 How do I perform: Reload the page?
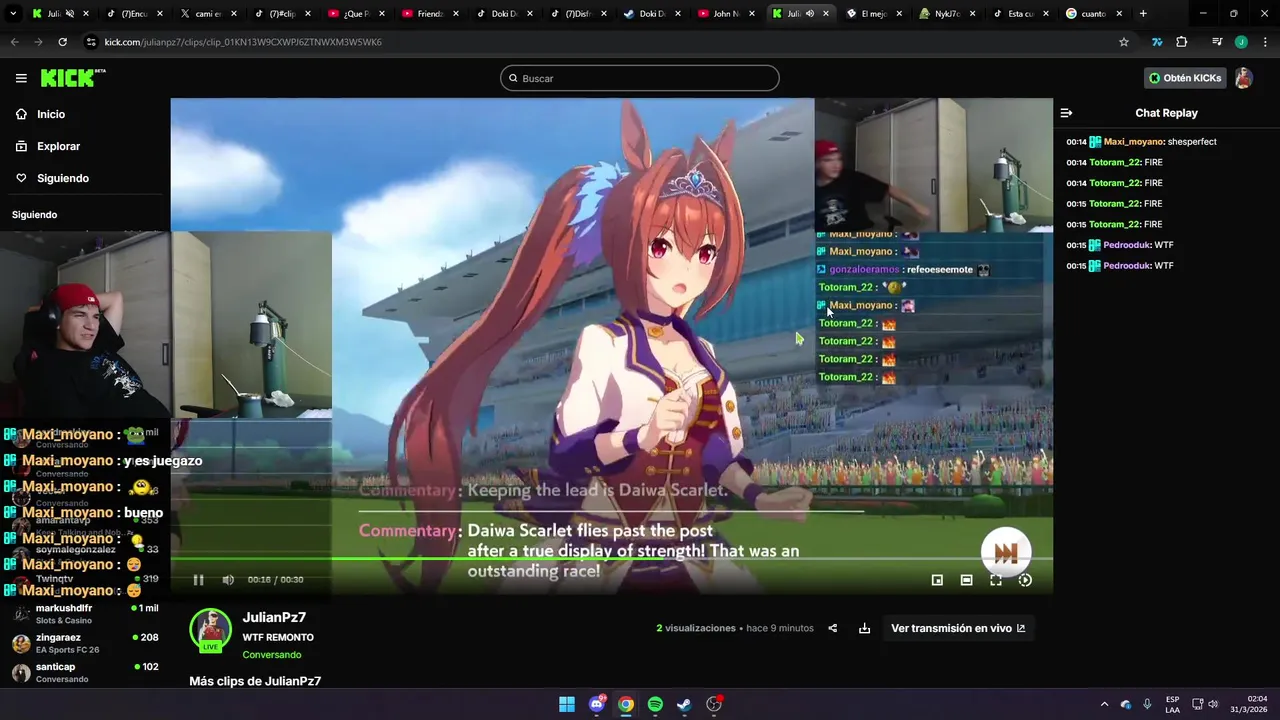click(x=62, y=42)
